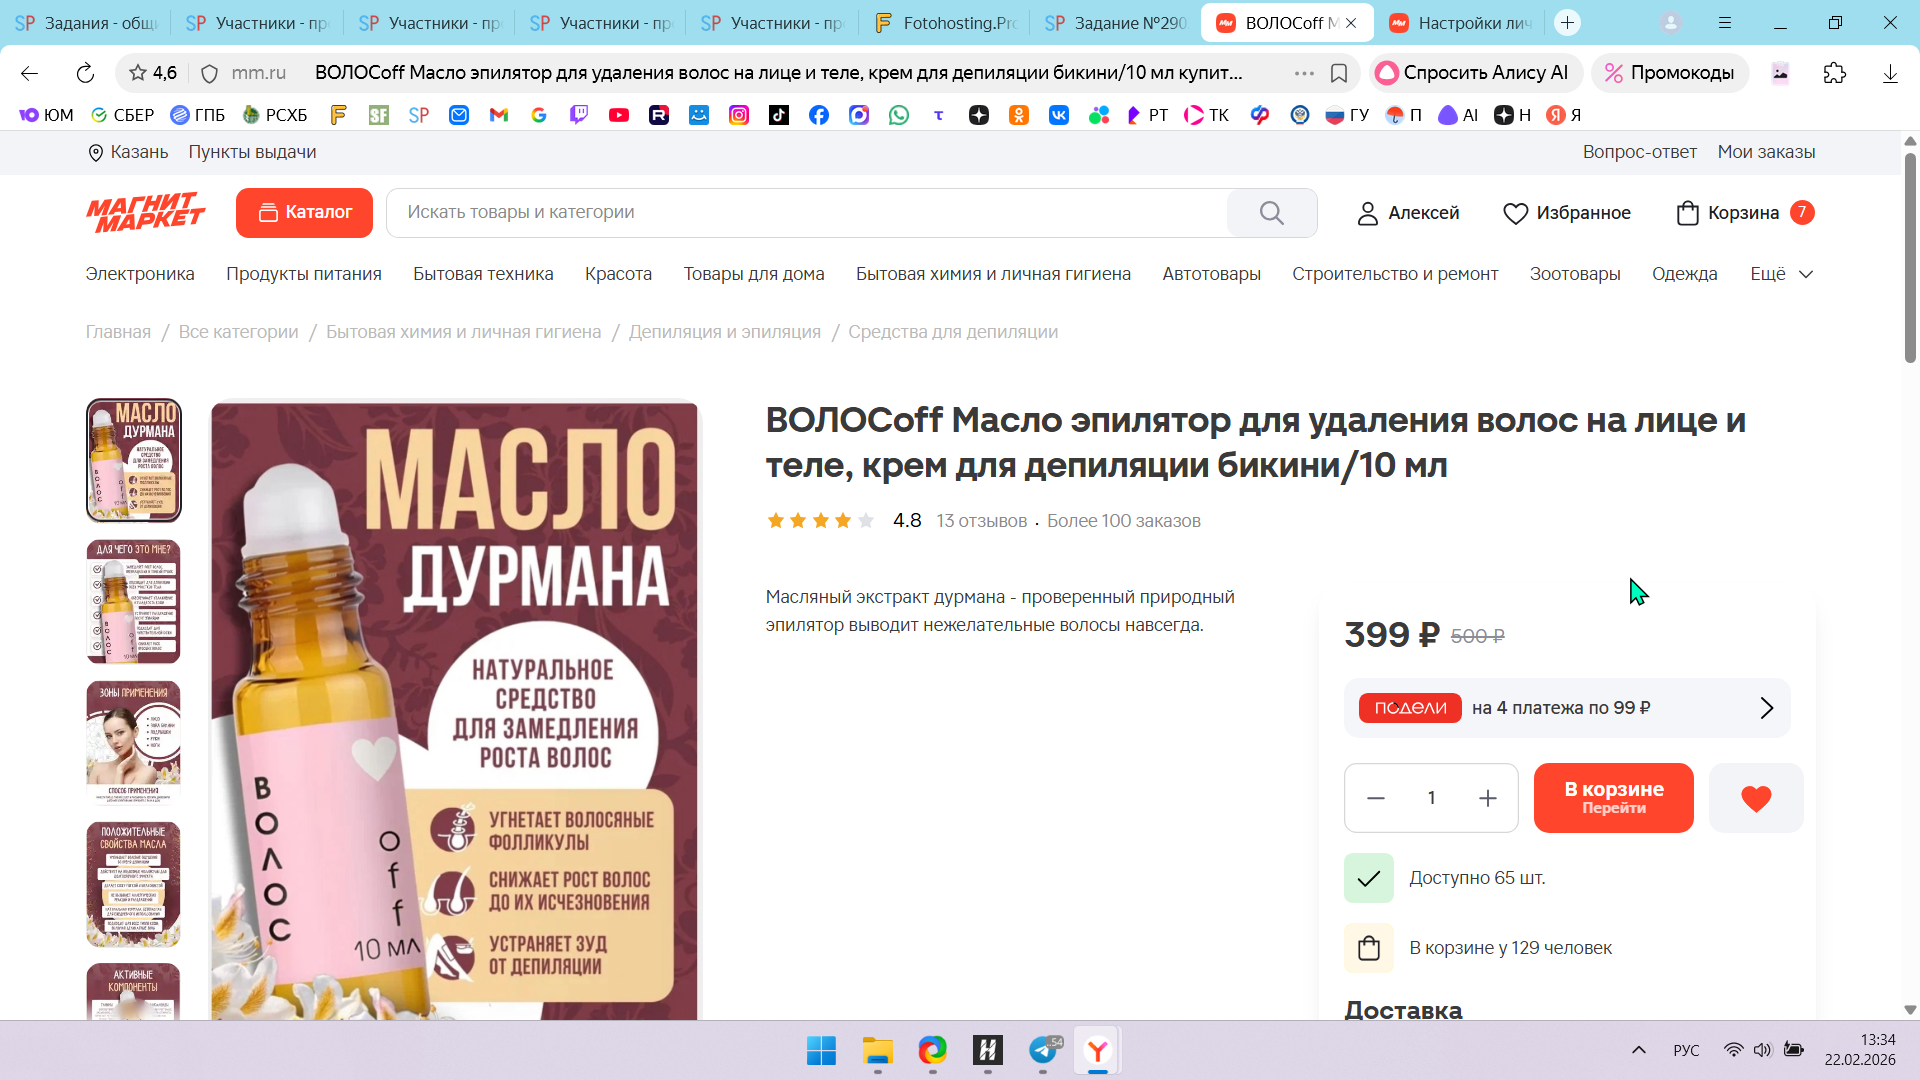Viewport: 1920px width, 1080px height.
Task: Select the Зоны применения product thumbnail
Action: (133, 742)
